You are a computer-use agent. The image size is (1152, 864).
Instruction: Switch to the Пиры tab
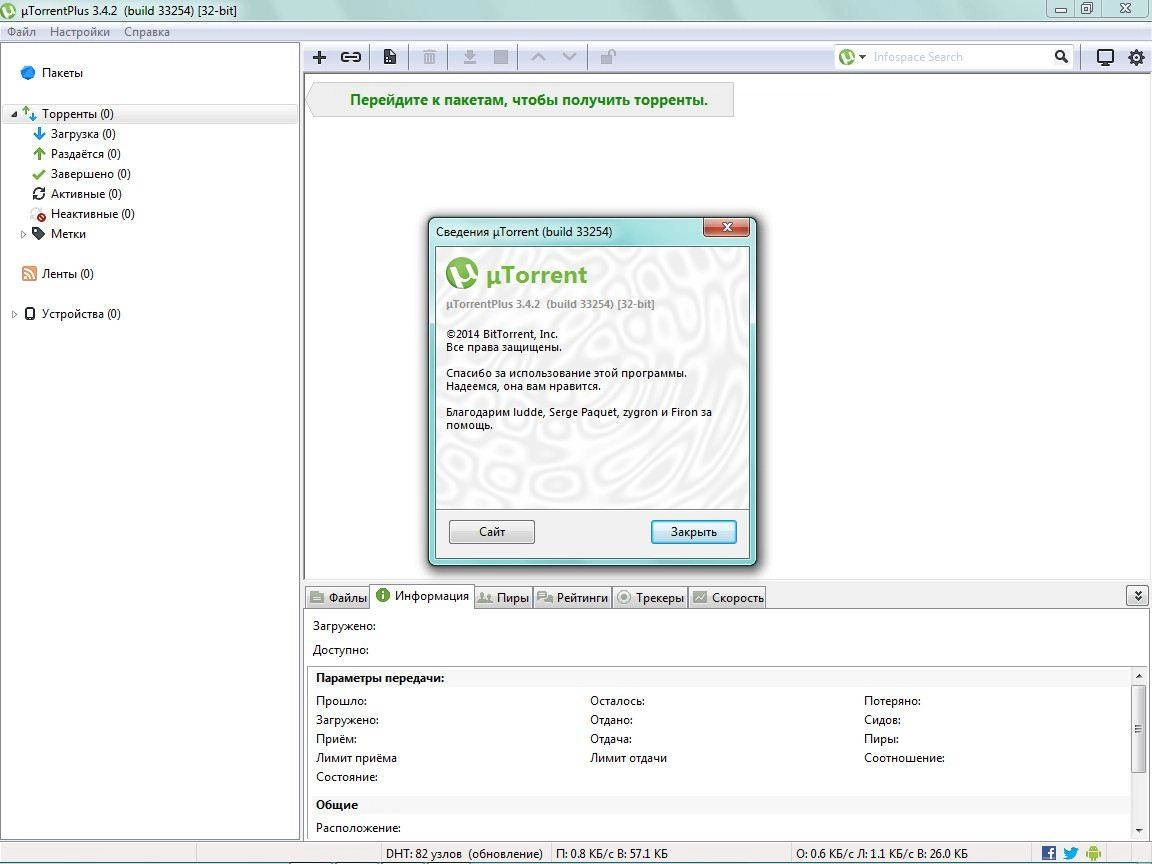pos(503,597)
